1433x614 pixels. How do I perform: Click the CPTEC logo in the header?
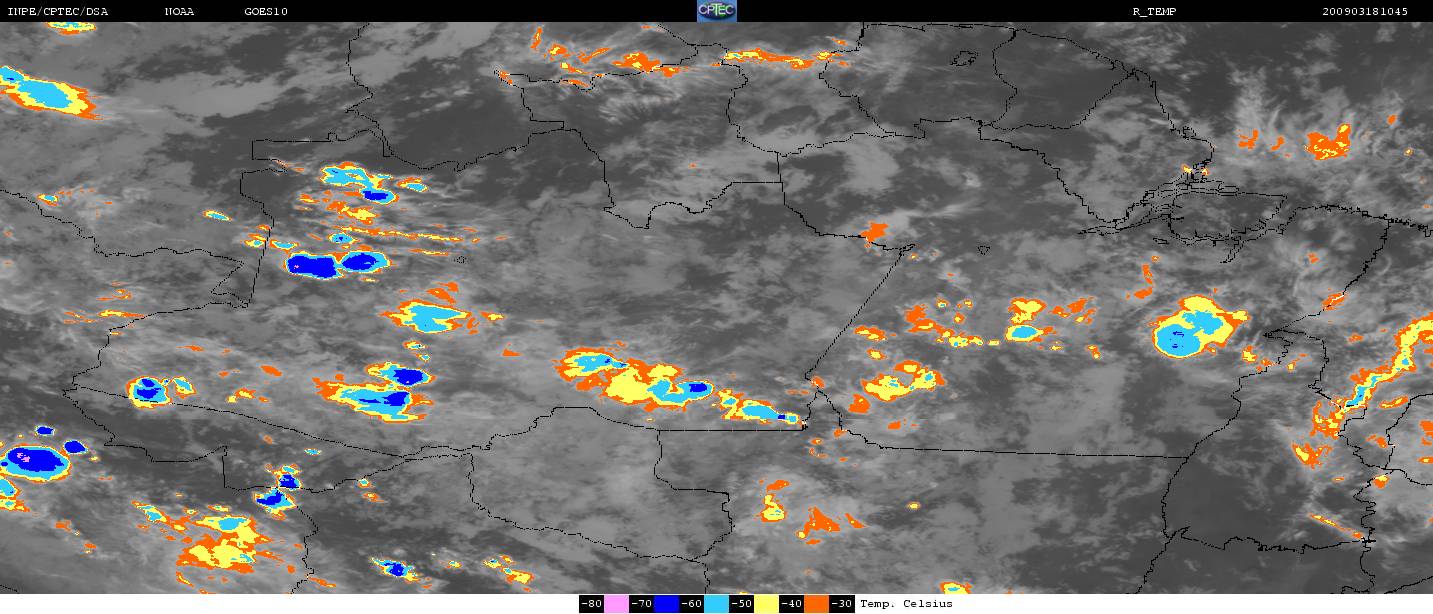click(717, 11)
